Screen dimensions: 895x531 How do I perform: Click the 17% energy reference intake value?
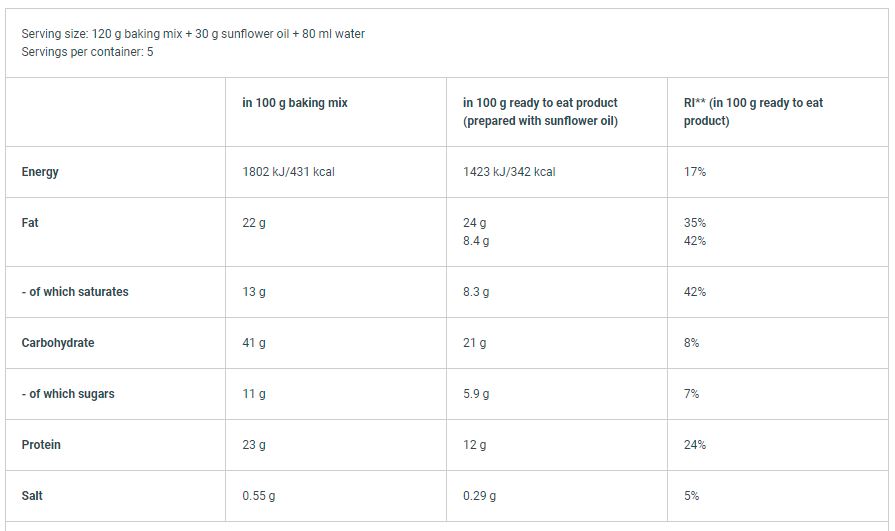pos(695,172)
